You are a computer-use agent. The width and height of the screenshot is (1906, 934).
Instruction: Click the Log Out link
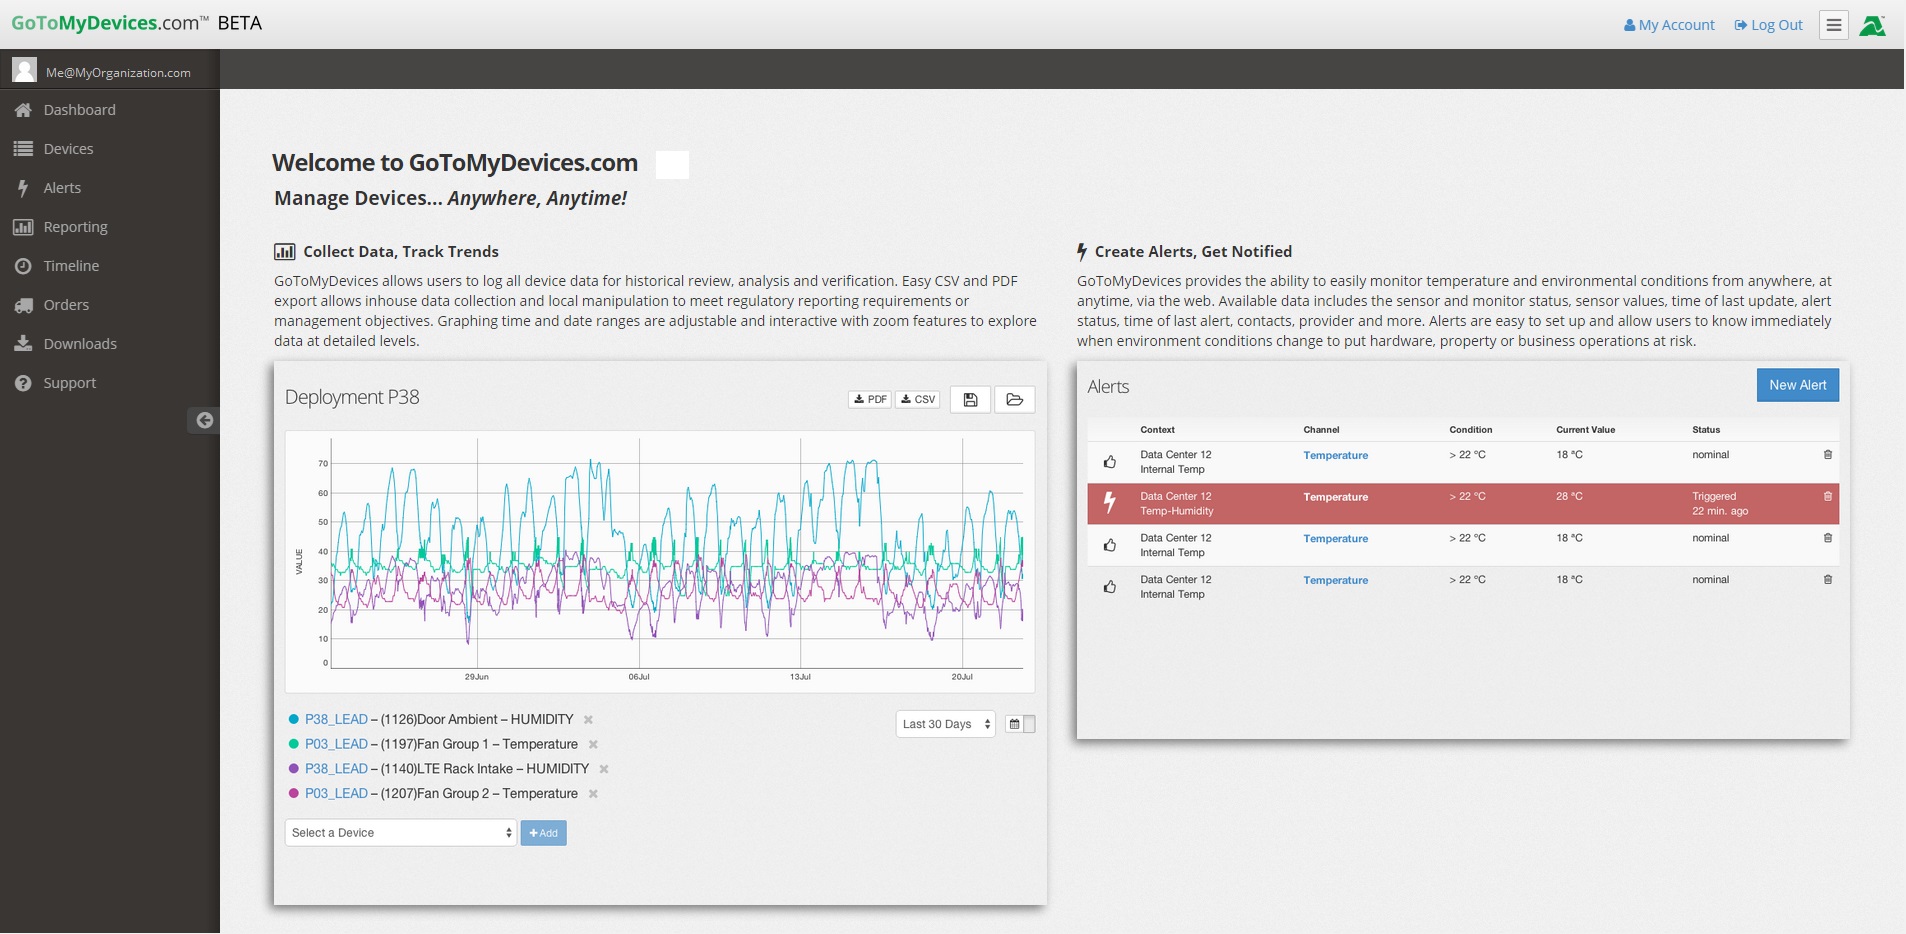coord(1768,26)
